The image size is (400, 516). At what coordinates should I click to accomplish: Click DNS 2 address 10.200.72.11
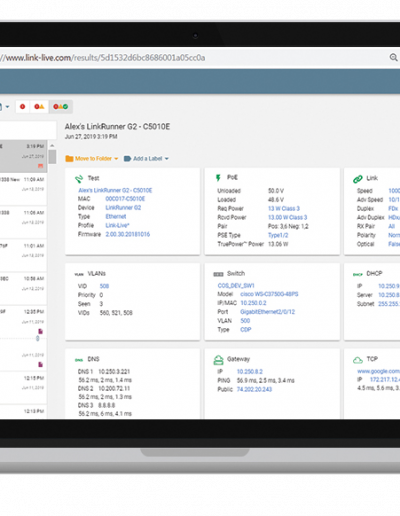tap(114, 389)
